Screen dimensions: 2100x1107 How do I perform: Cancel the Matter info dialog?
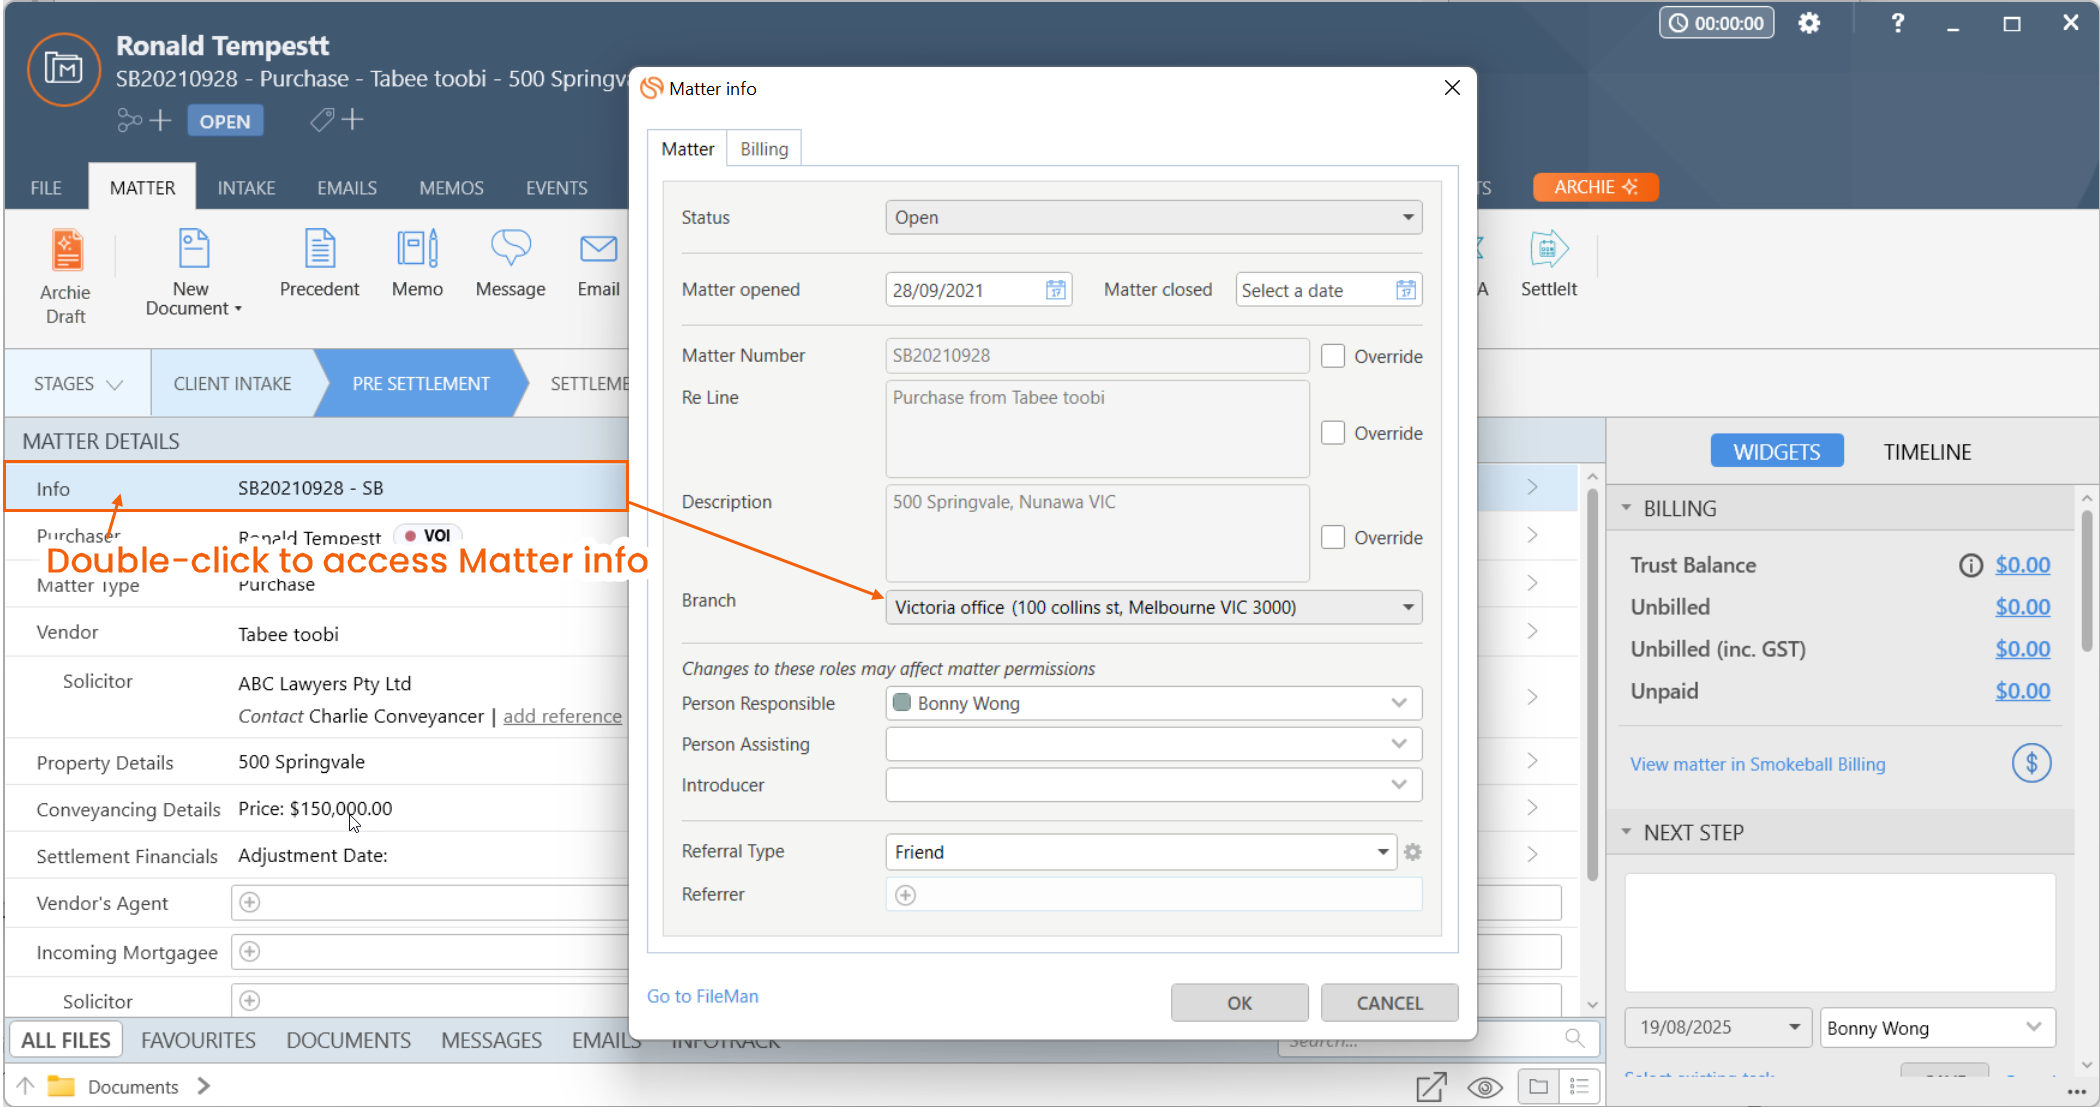[1389, 1003]
